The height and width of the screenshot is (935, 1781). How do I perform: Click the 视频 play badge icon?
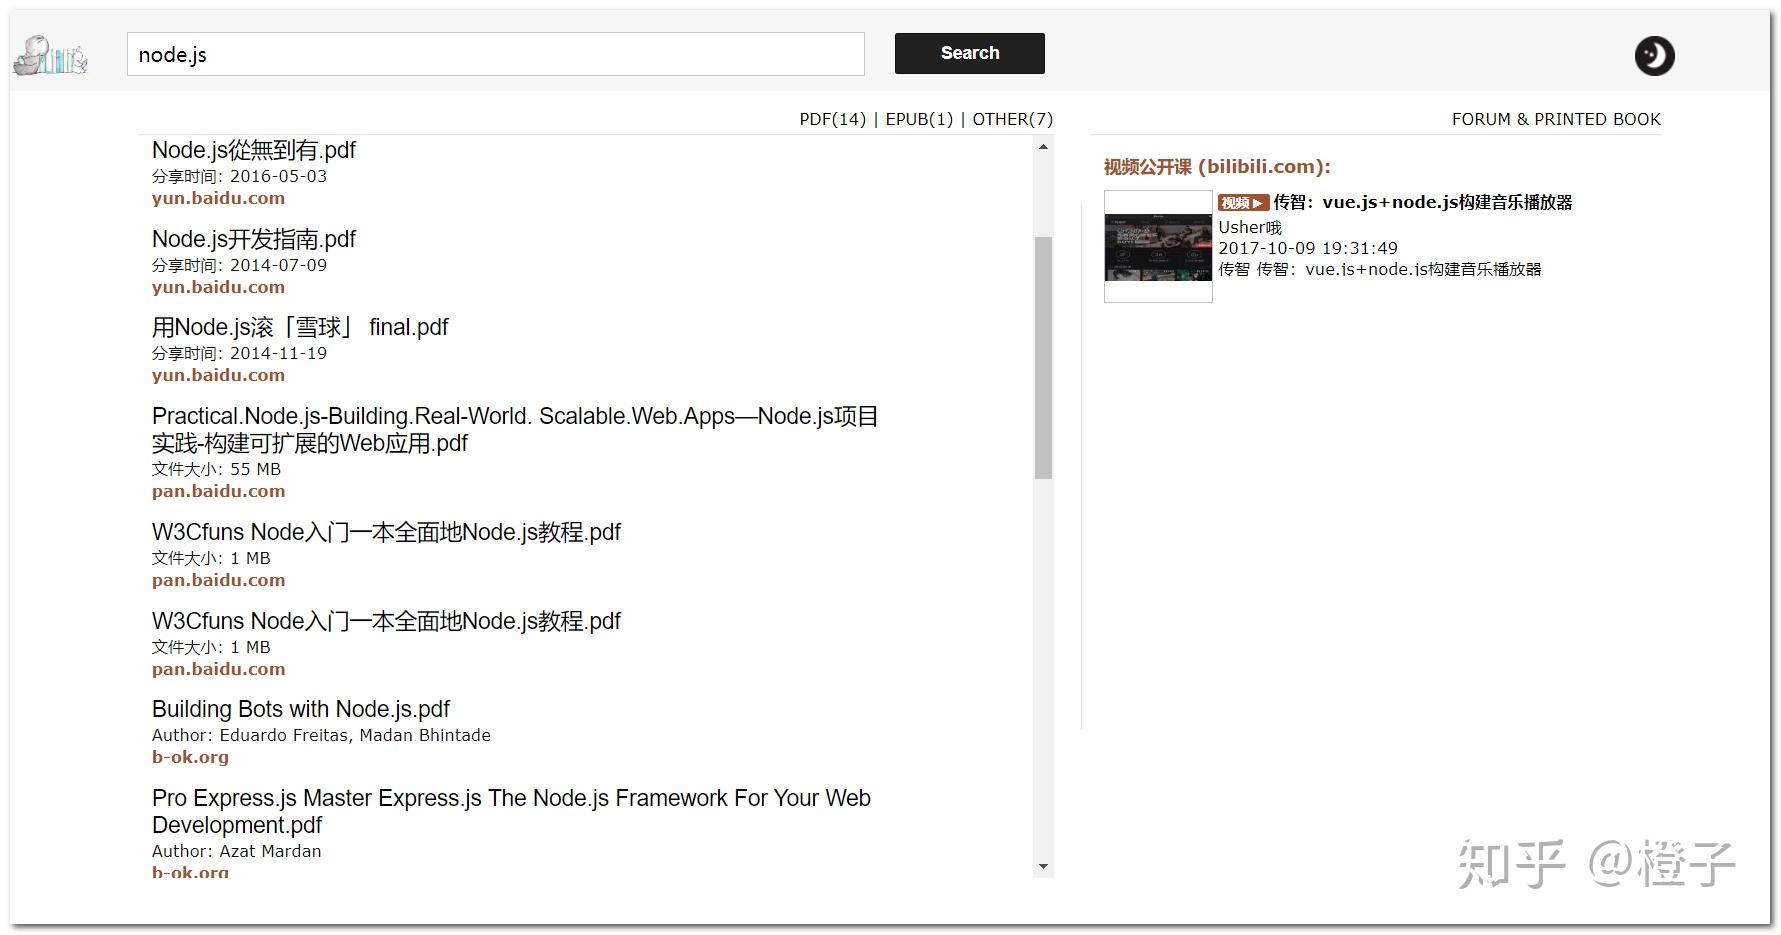click(1243, 203)
